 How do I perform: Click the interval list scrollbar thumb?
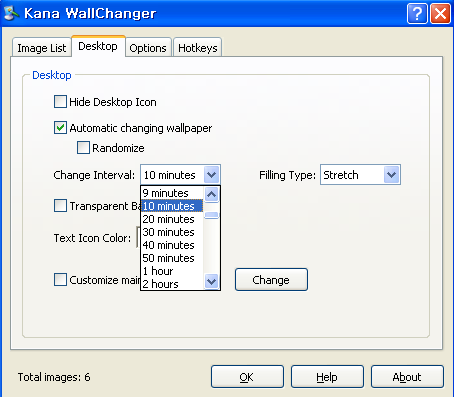[x=212, y=215]
